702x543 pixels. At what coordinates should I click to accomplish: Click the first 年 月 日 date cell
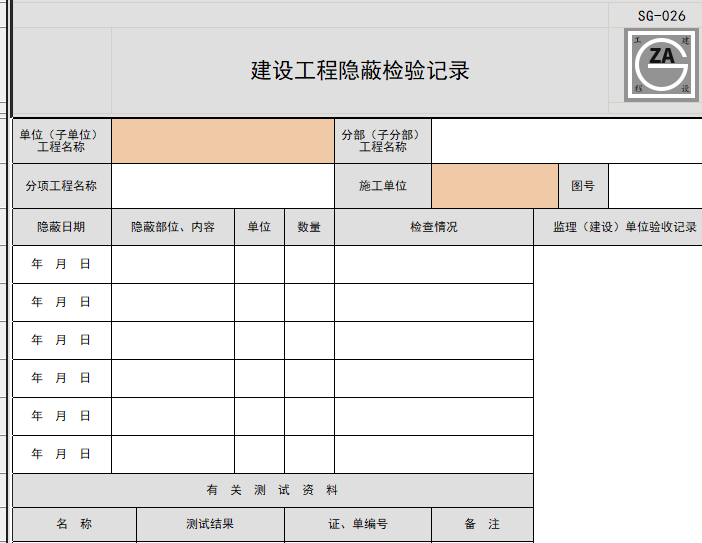coord(62,264)
